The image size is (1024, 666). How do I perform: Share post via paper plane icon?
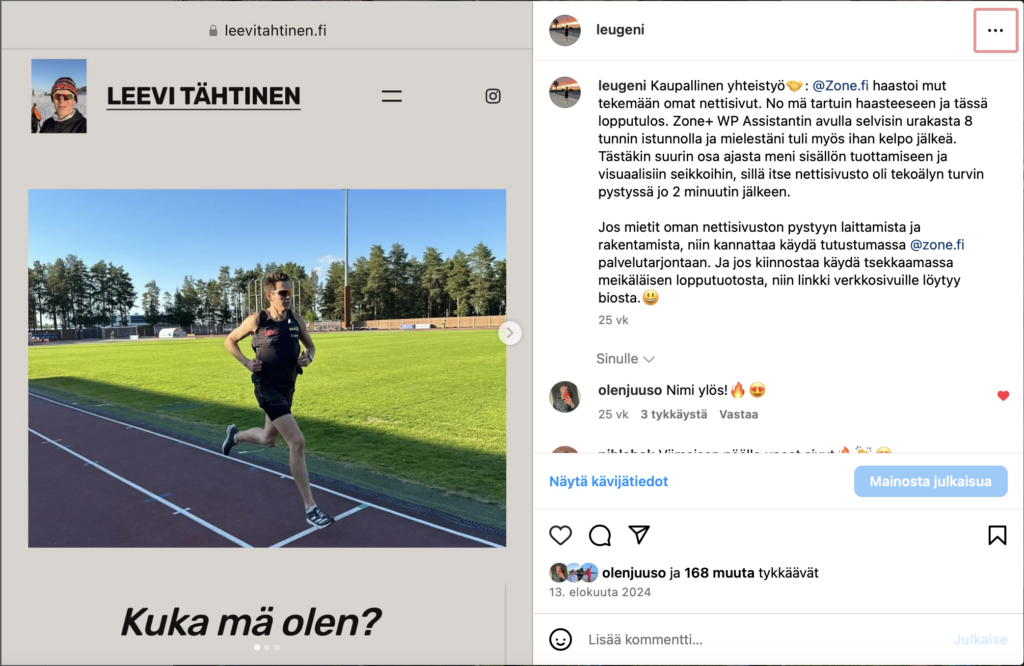(x=639, y=535)
